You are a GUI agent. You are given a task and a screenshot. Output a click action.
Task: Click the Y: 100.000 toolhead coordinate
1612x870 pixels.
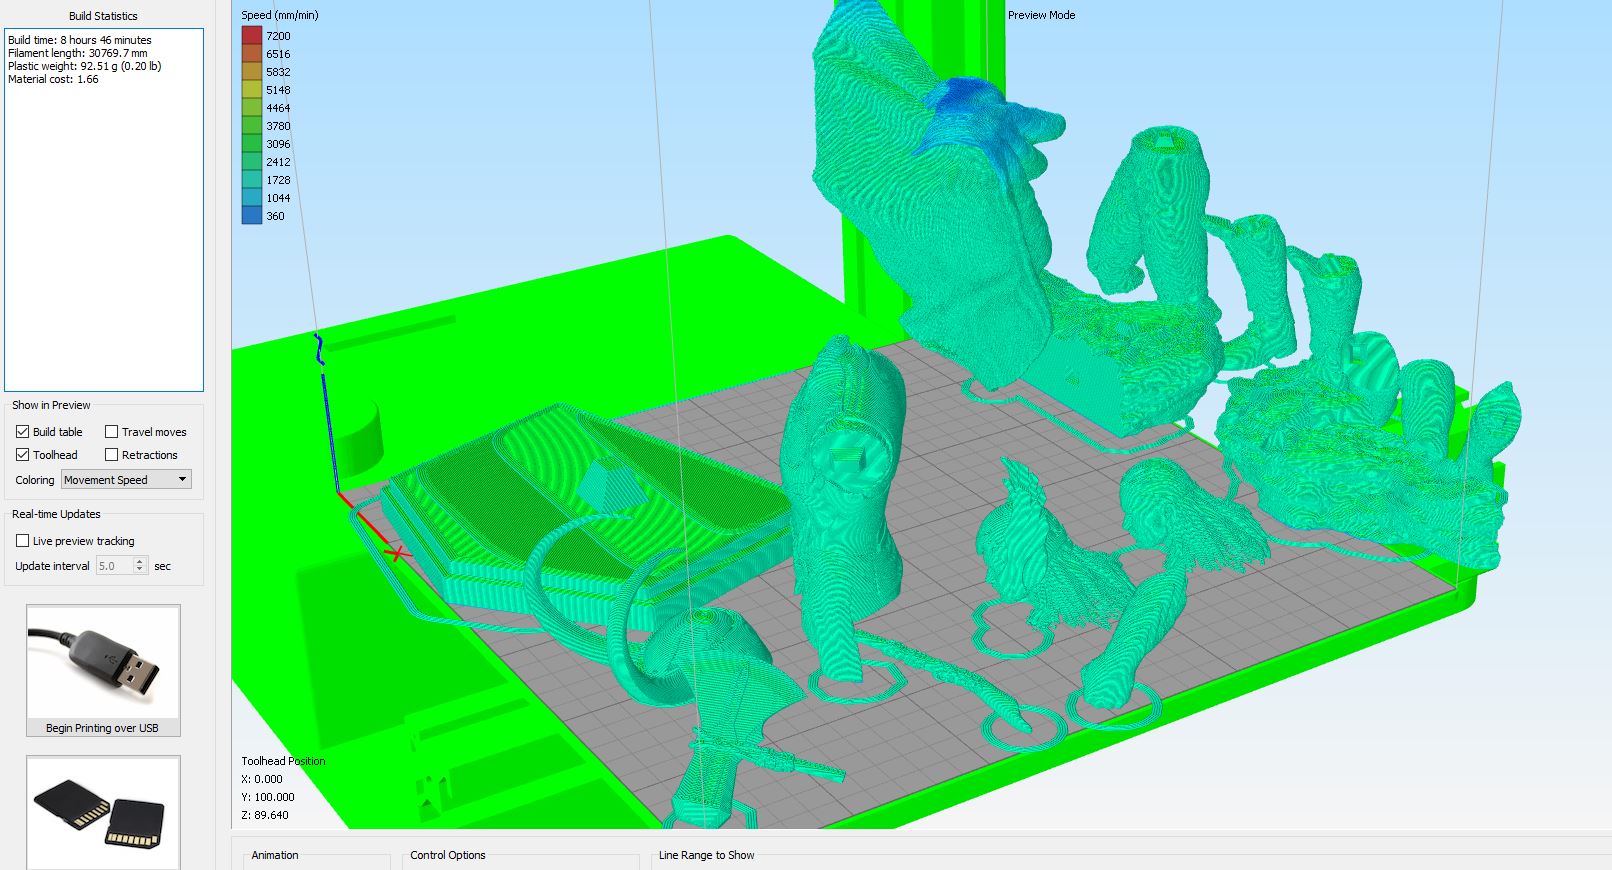(268, 797)
